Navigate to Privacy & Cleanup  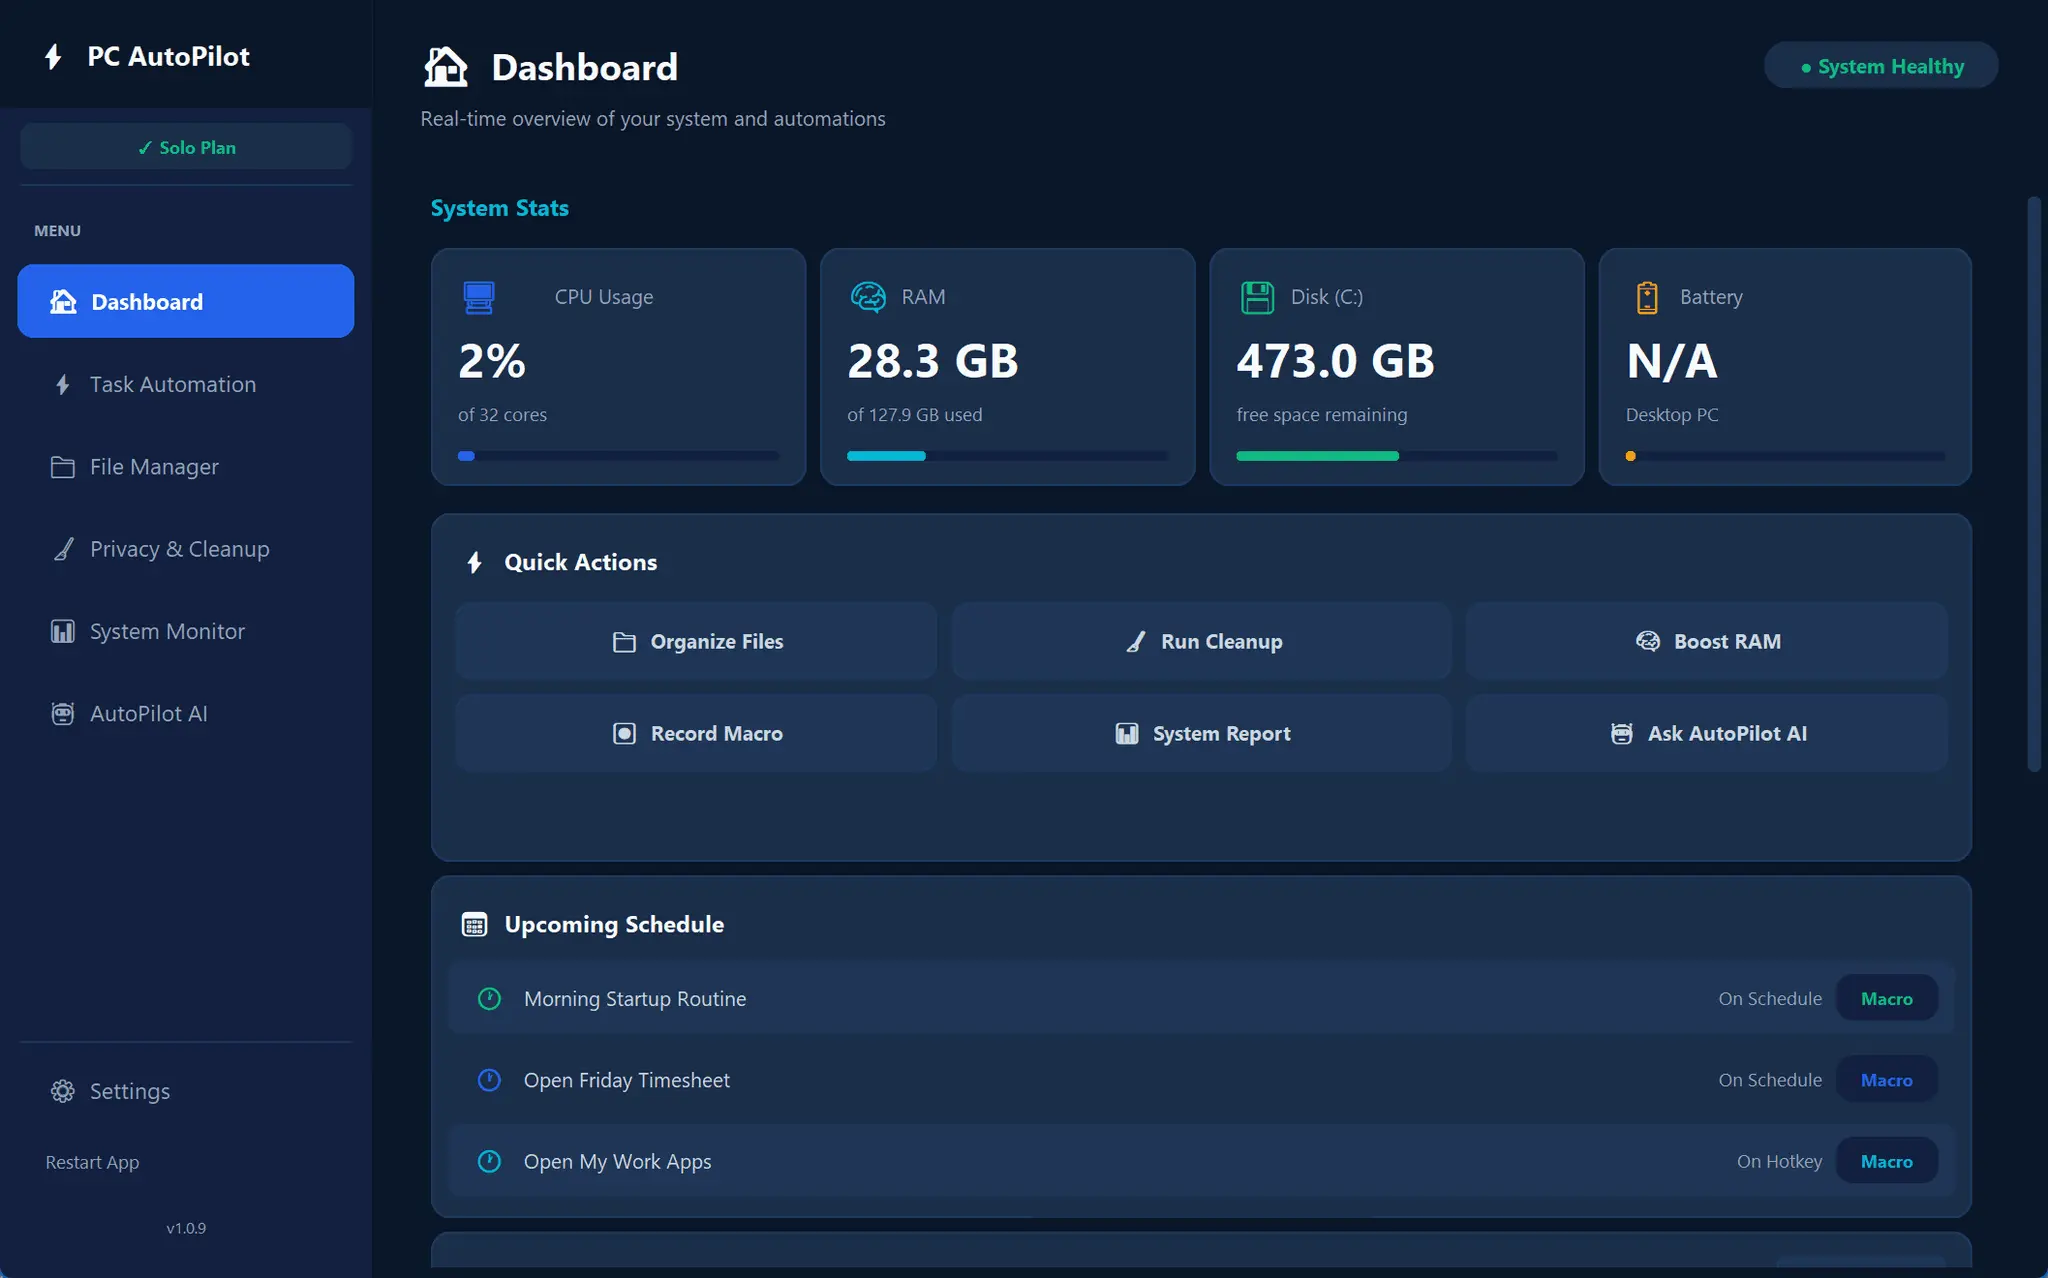186,549
